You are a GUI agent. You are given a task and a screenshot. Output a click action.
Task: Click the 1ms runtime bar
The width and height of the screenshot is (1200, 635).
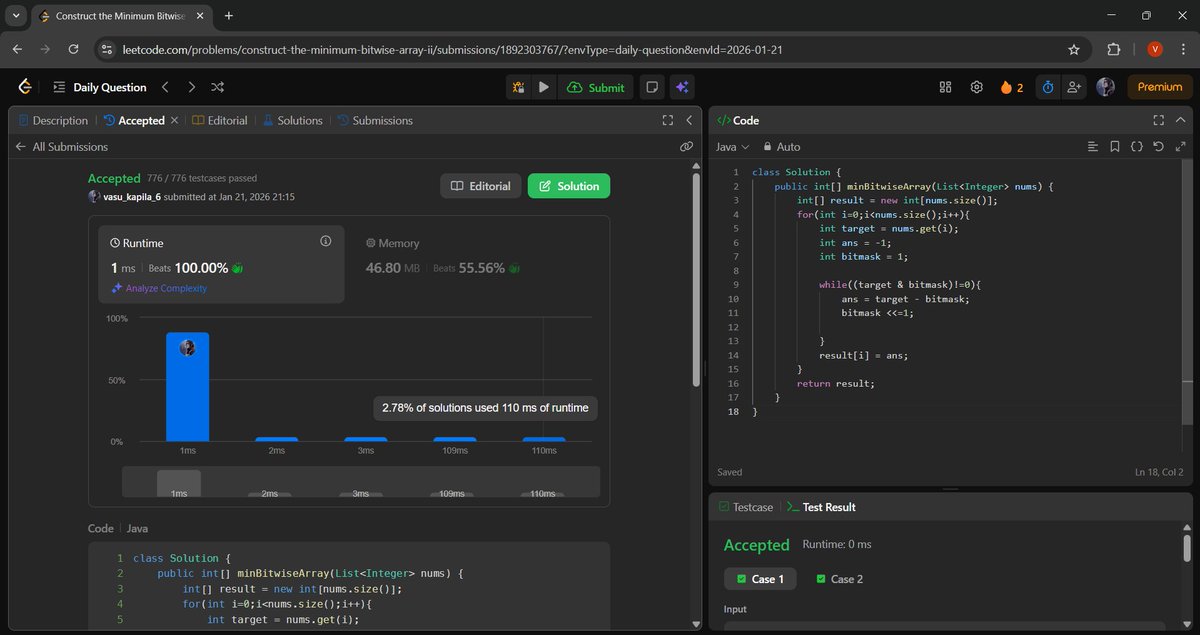(x=187, y=387)
